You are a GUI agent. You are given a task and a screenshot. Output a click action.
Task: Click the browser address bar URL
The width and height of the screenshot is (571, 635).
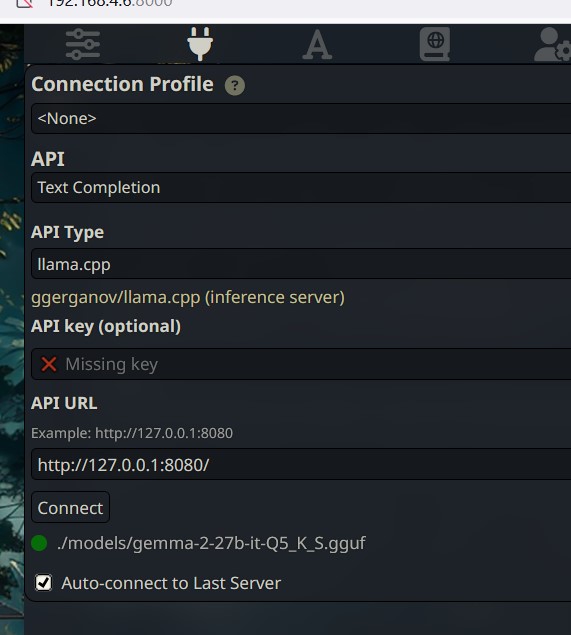(109, 3)
